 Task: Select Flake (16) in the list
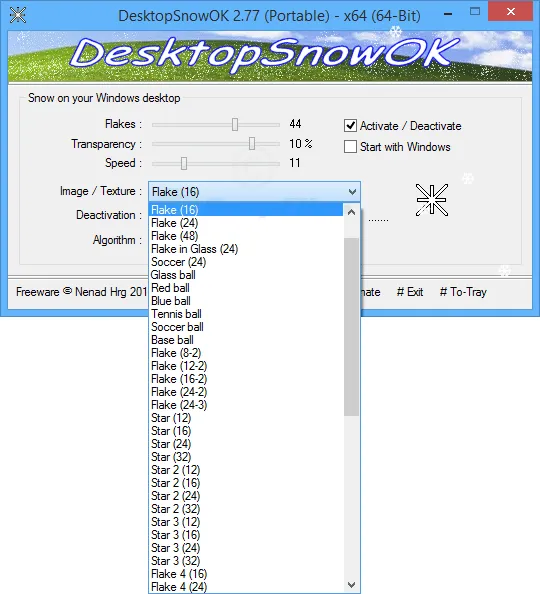pos(246,210)
